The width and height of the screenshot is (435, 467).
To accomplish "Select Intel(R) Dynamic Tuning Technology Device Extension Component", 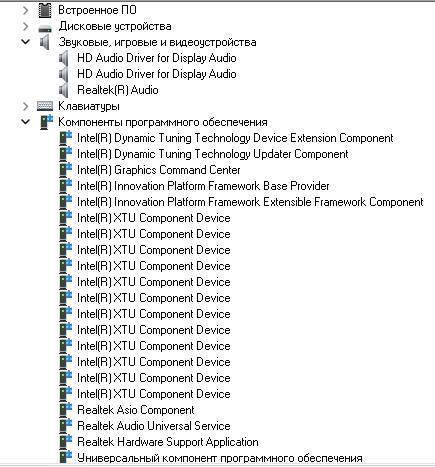I will click(235, 138).
